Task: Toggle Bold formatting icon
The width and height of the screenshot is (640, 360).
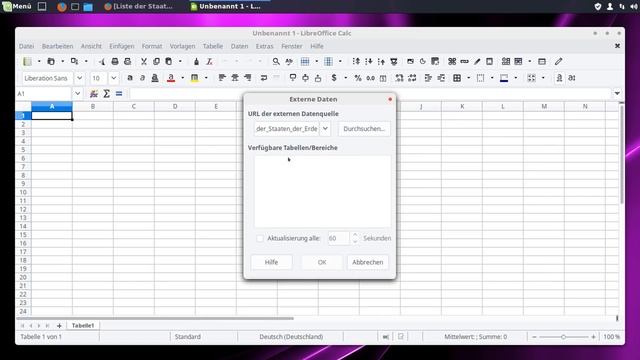Action: click(130, 78)
